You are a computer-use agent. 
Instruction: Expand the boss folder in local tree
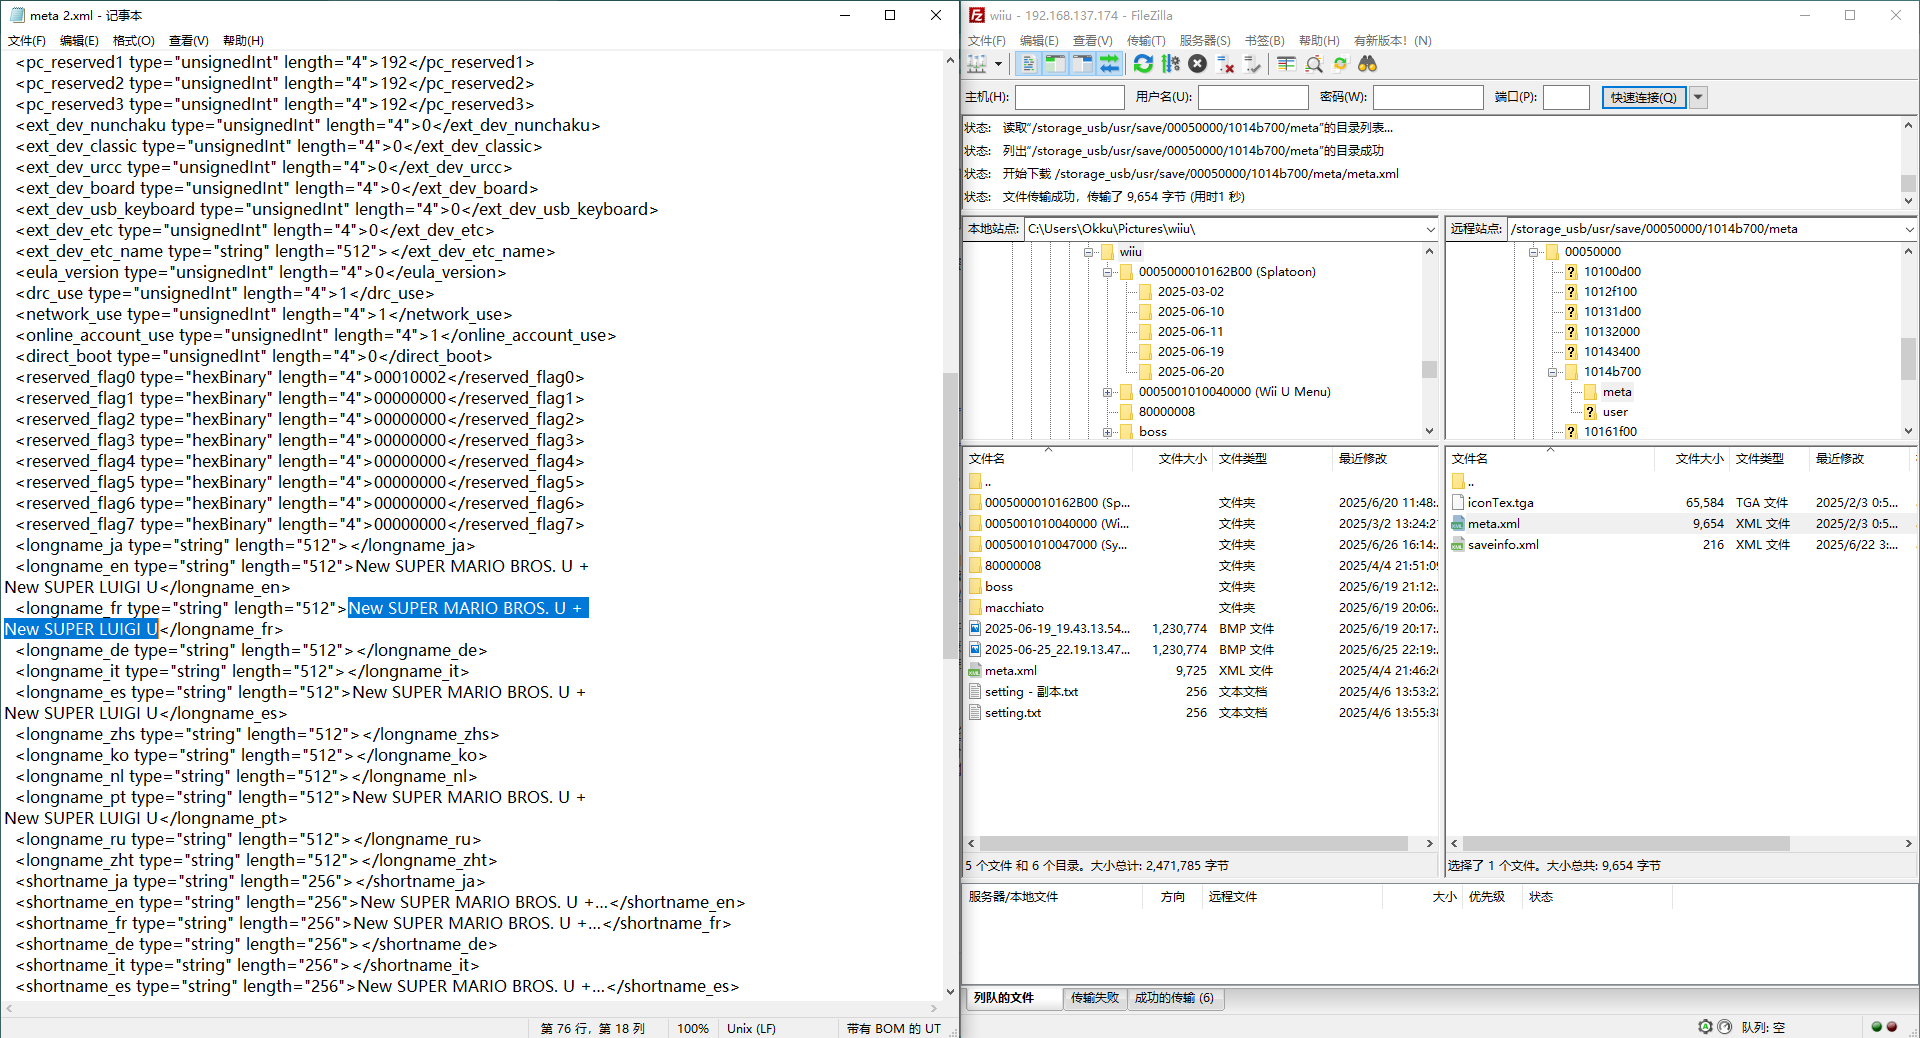pos(1107,432)
